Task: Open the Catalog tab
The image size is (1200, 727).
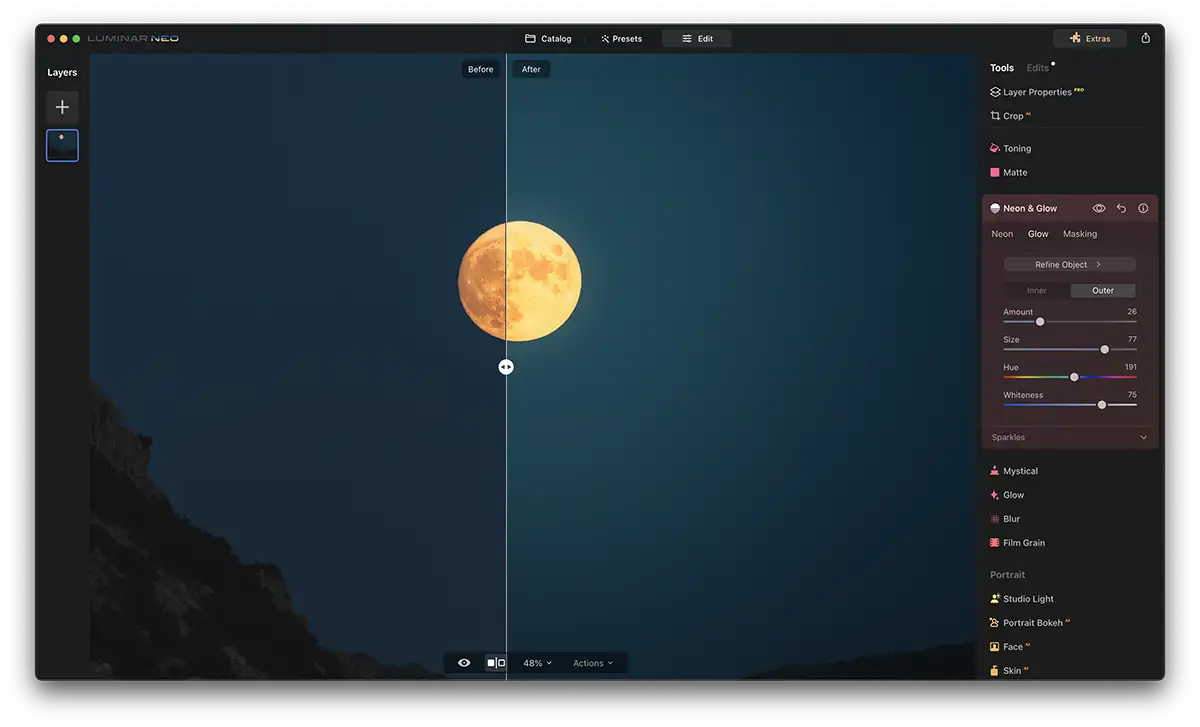Action: 548,39
